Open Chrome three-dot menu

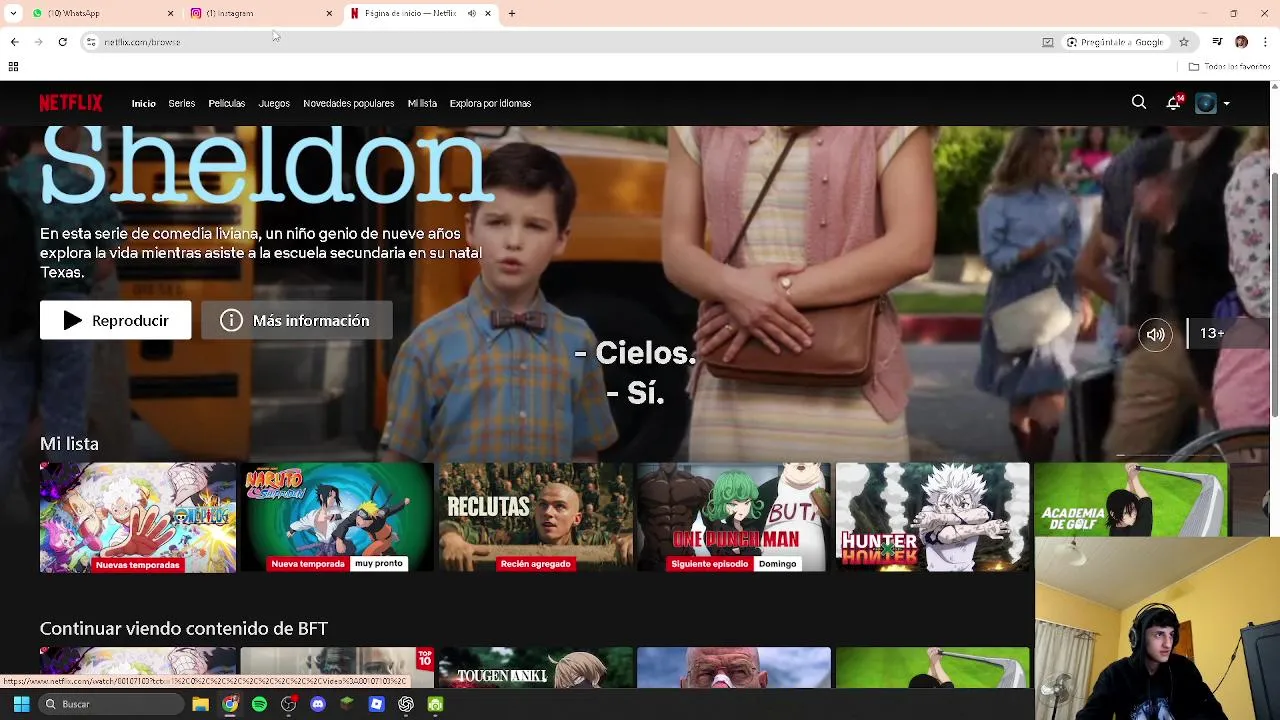coord(1265,42)
